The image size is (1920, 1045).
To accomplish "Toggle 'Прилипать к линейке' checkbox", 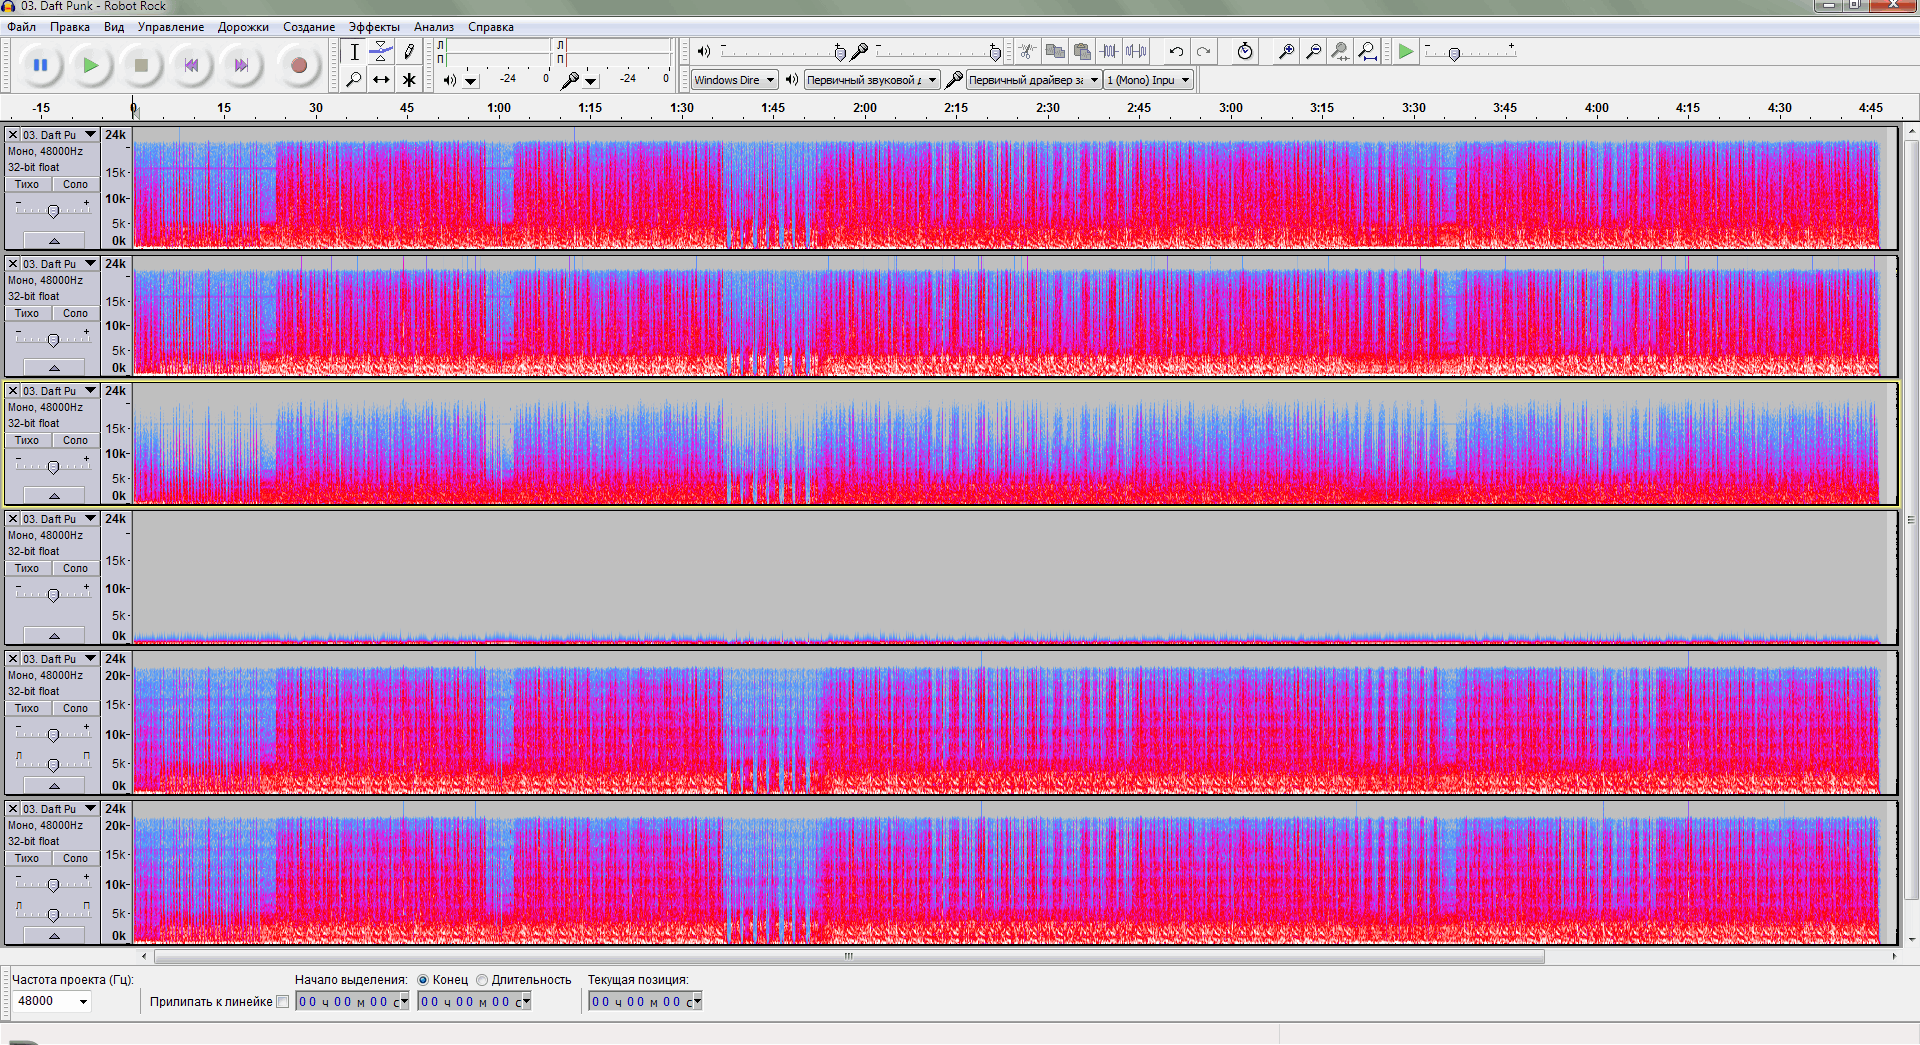I will pyautogui.click(x=282, y=1002).
